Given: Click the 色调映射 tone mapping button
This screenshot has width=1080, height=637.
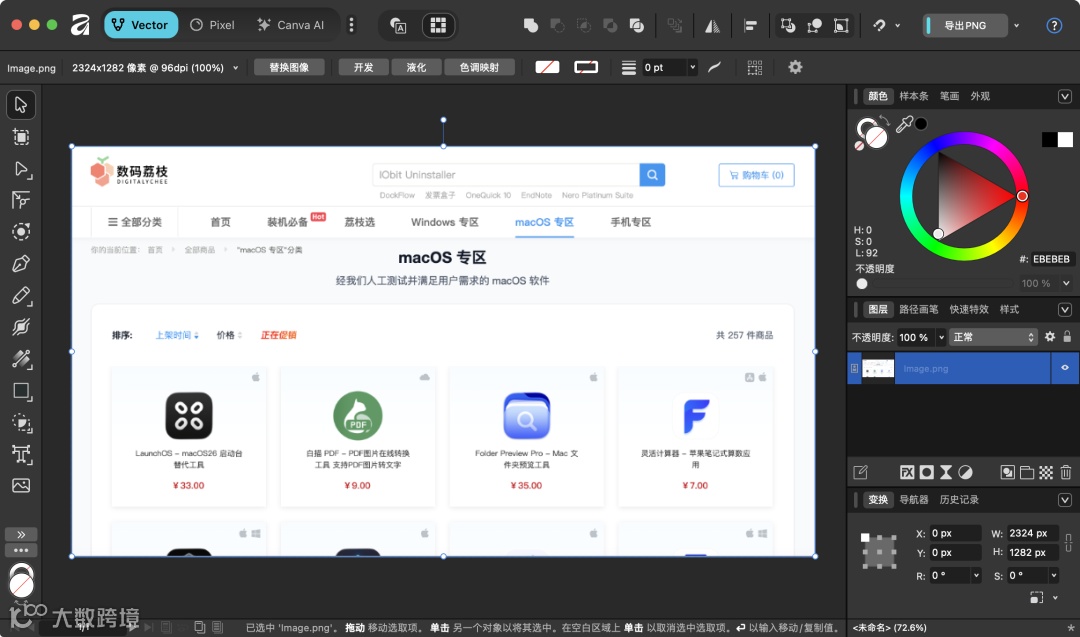Looking at the screenshot, I should pyautogui.click(x=479, y=67).
